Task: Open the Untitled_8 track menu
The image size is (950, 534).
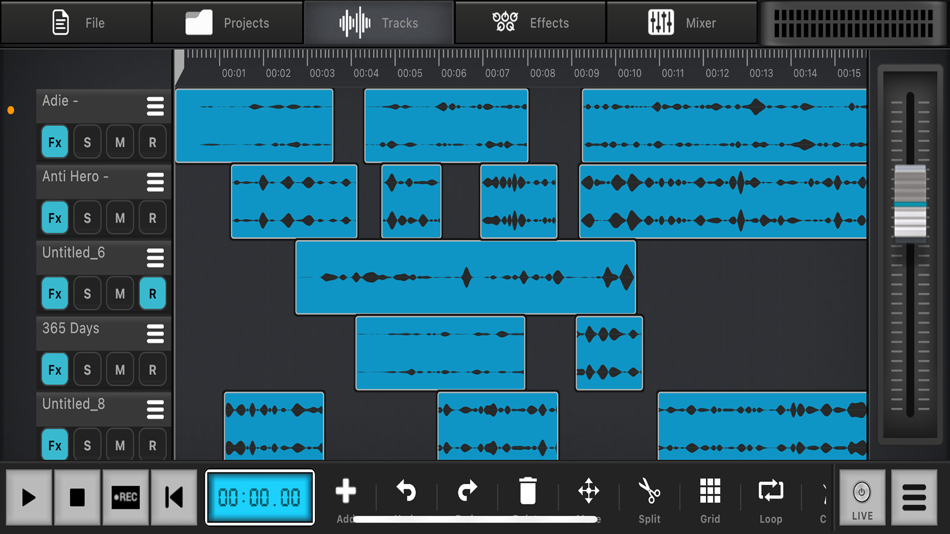Action: point(155,409)
